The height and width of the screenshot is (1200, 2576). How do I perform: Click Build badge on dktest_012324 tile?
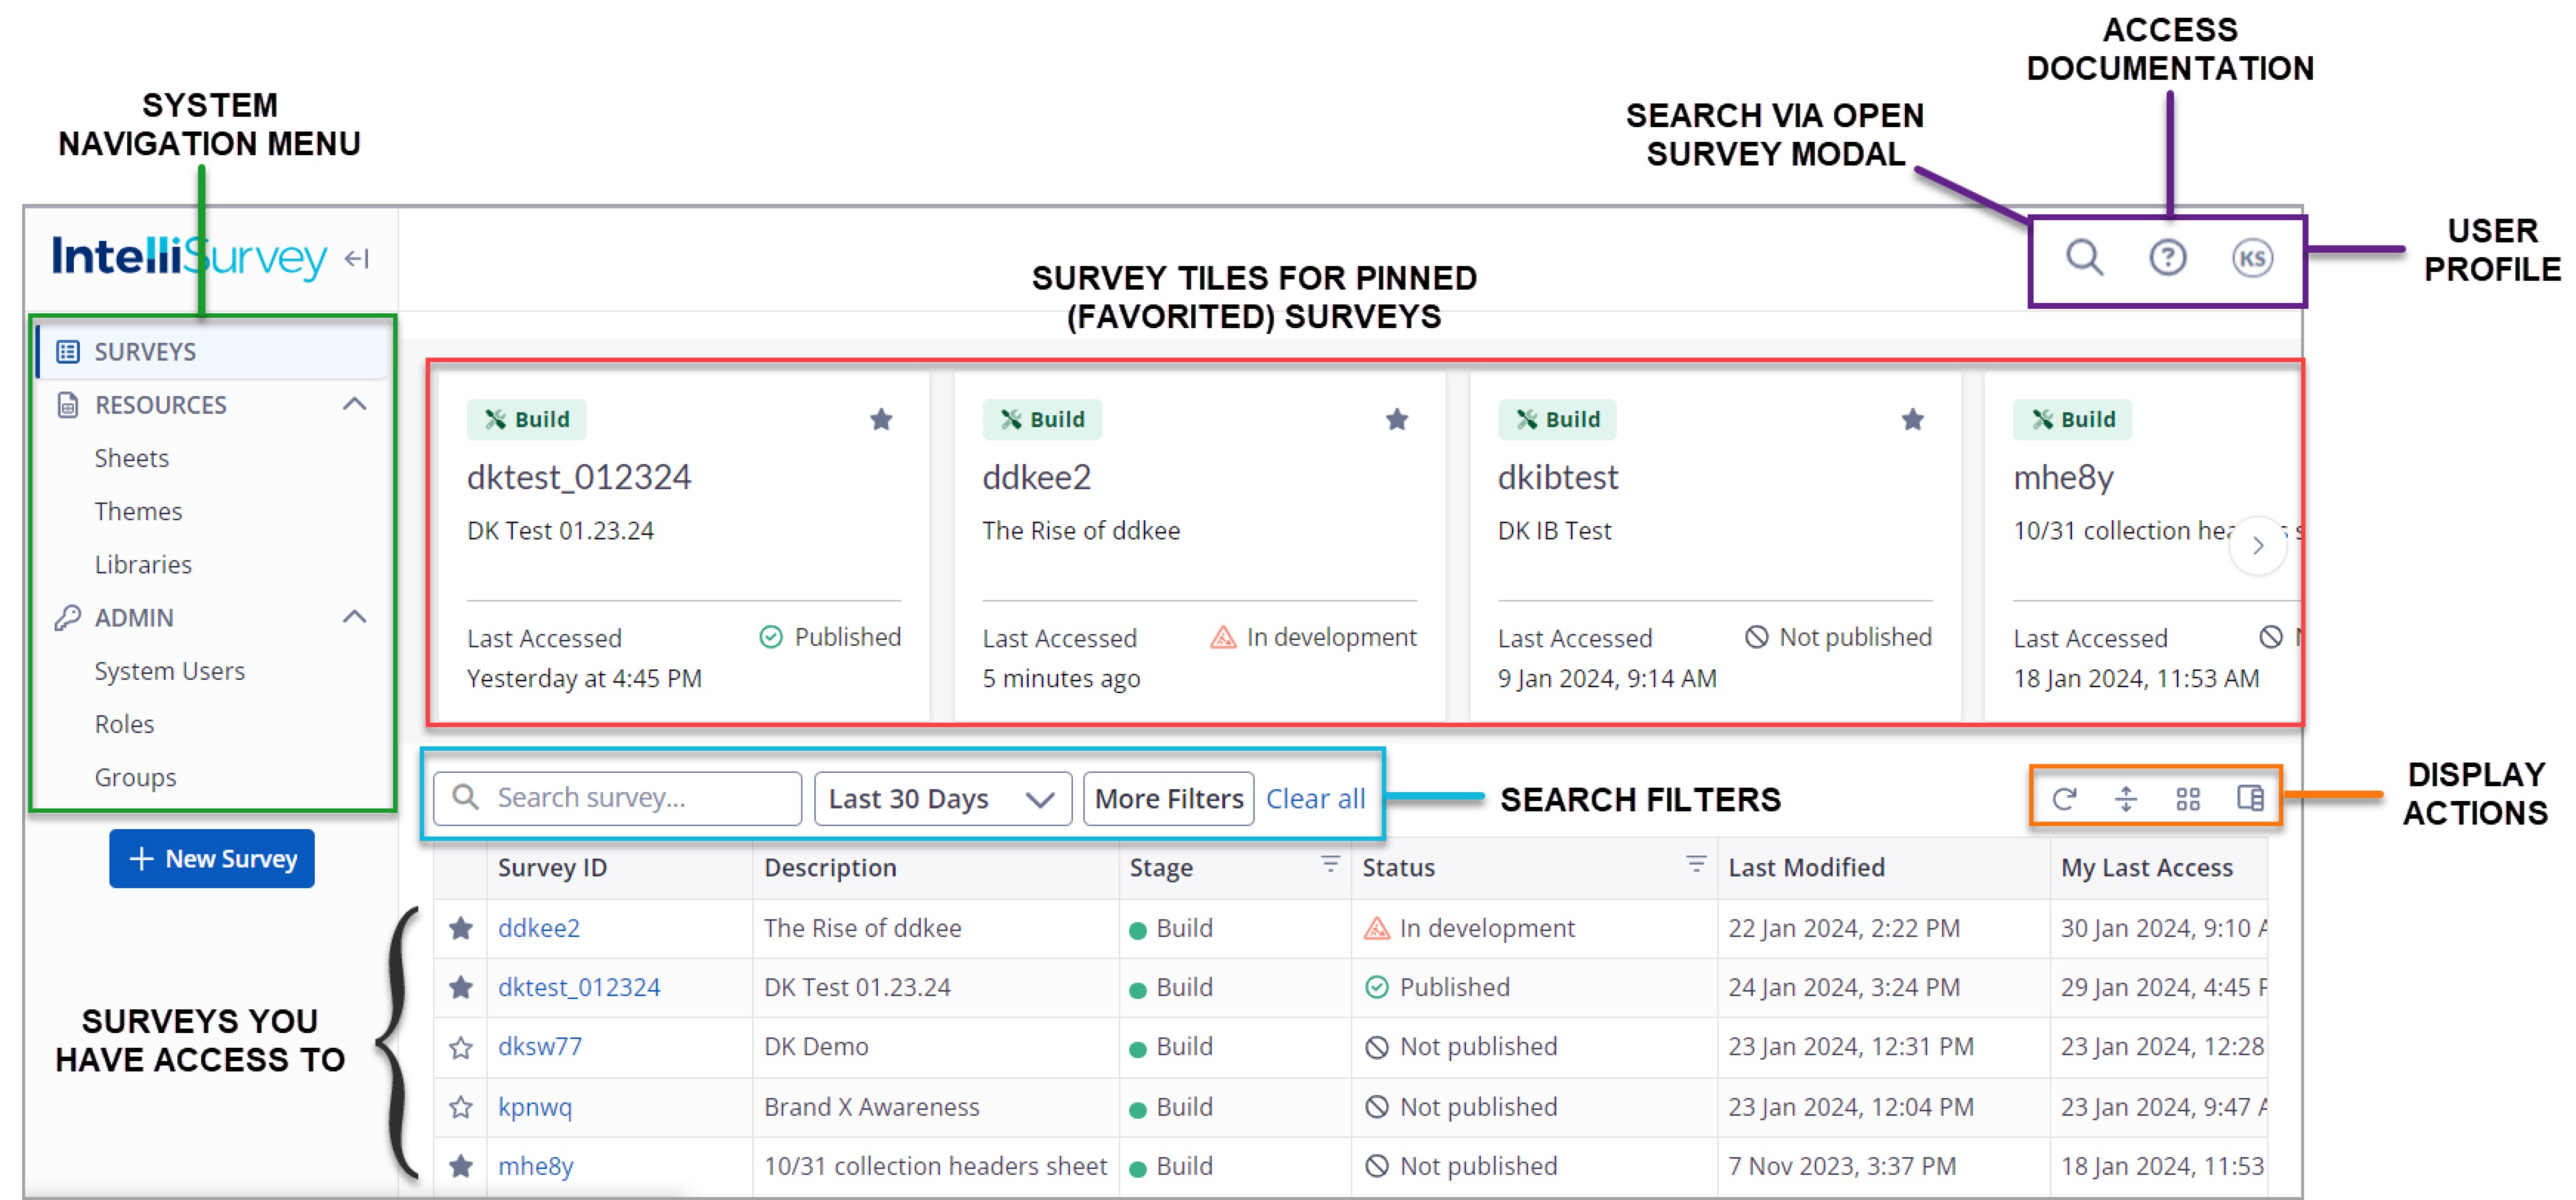coord(527,419)
